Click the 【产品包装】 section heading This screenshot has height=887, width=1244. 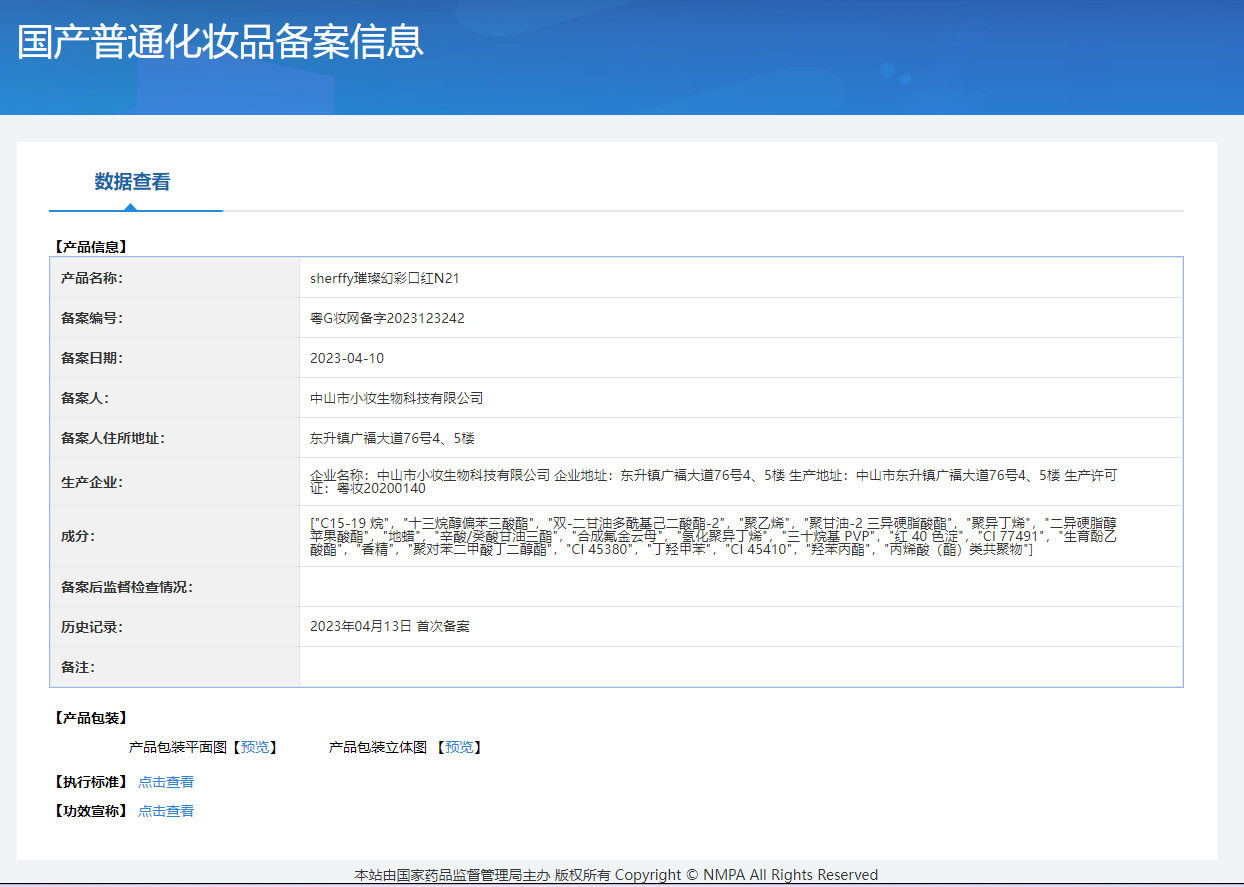tap(91, 718)
